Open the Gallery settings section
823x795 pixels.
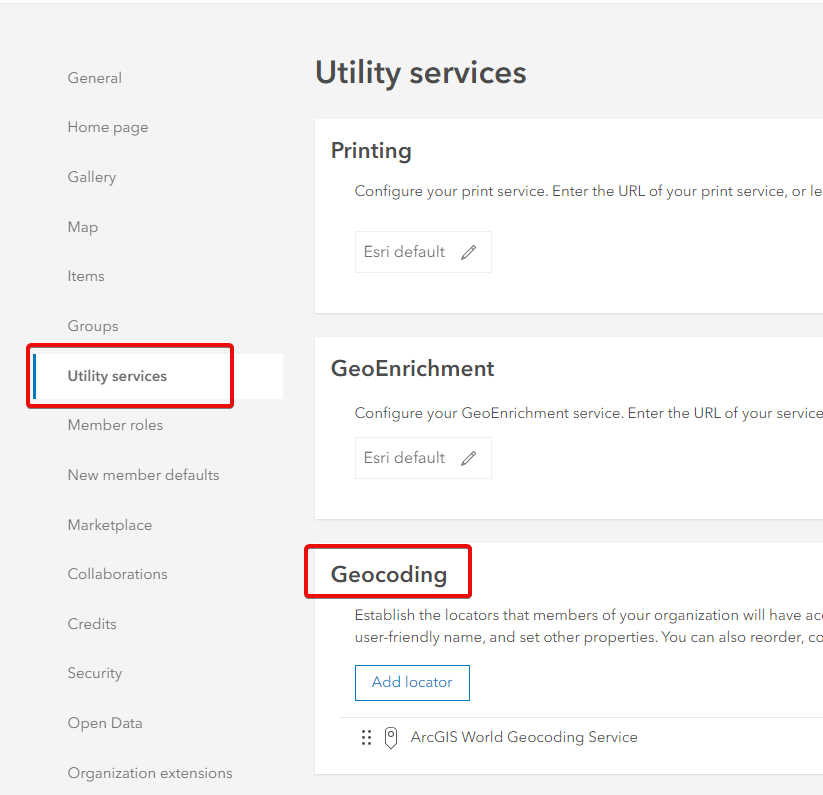[92, 177]
